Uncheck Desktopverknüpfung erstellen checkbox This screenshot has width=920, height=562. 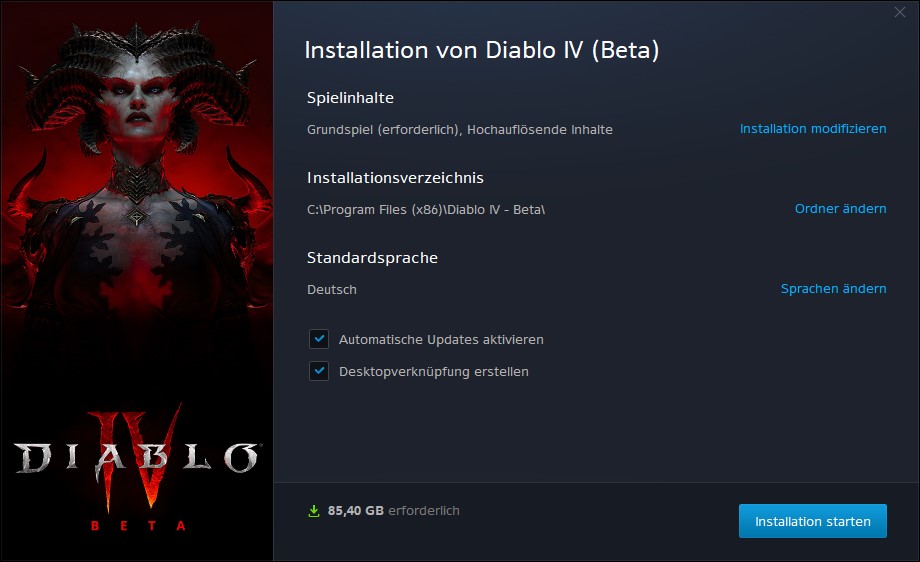point(319,371)
